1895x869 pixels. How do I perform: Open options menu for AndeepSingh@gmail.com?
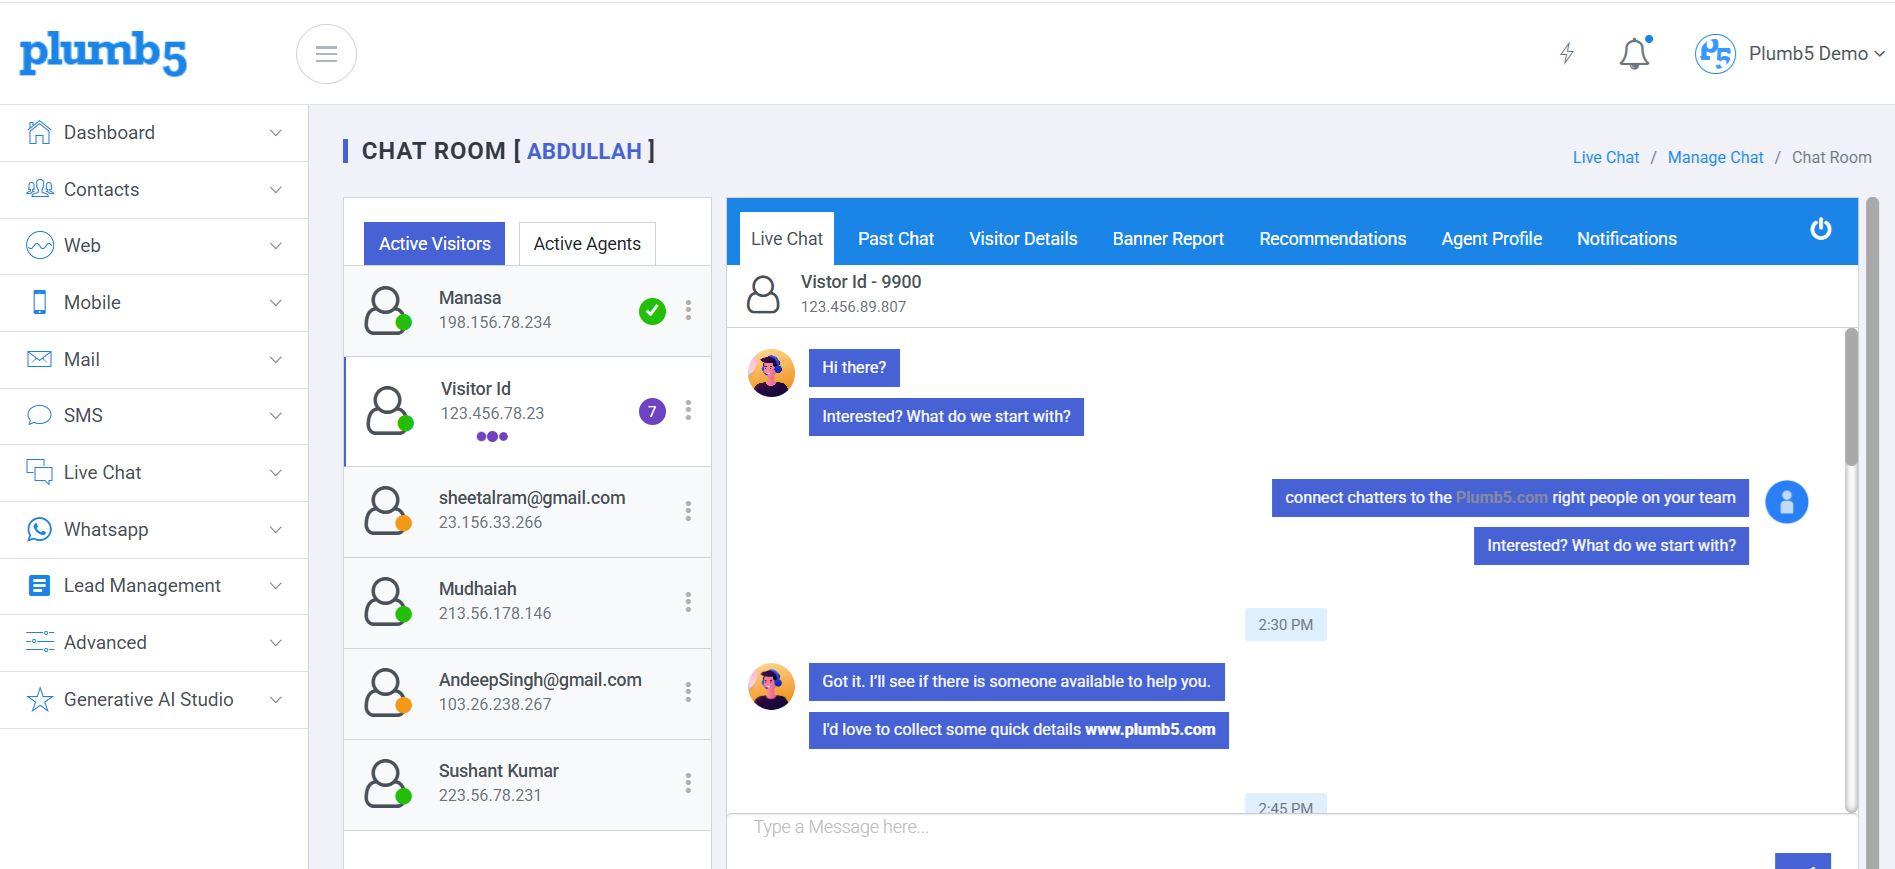688,692
